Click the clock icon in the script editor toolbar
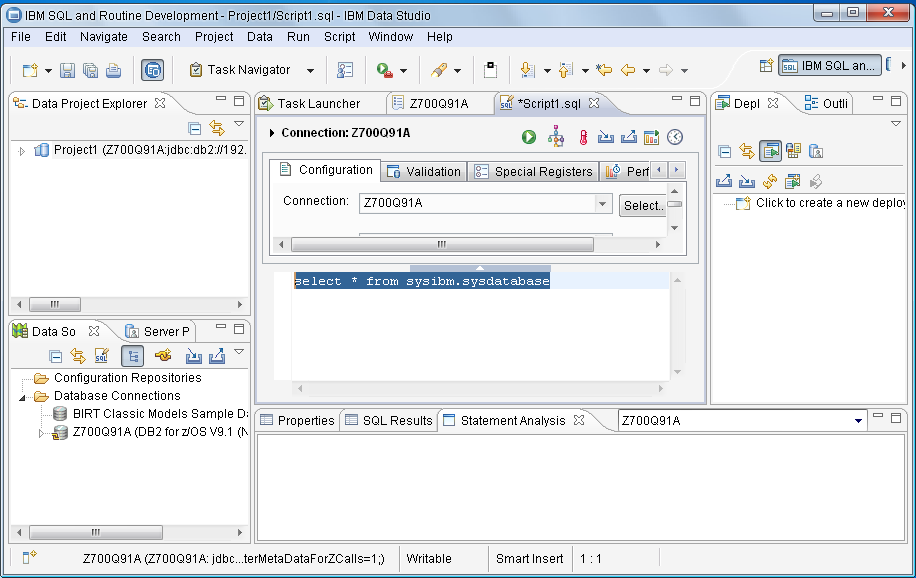This screenshot has width=916, height=578. coord(676,137)
